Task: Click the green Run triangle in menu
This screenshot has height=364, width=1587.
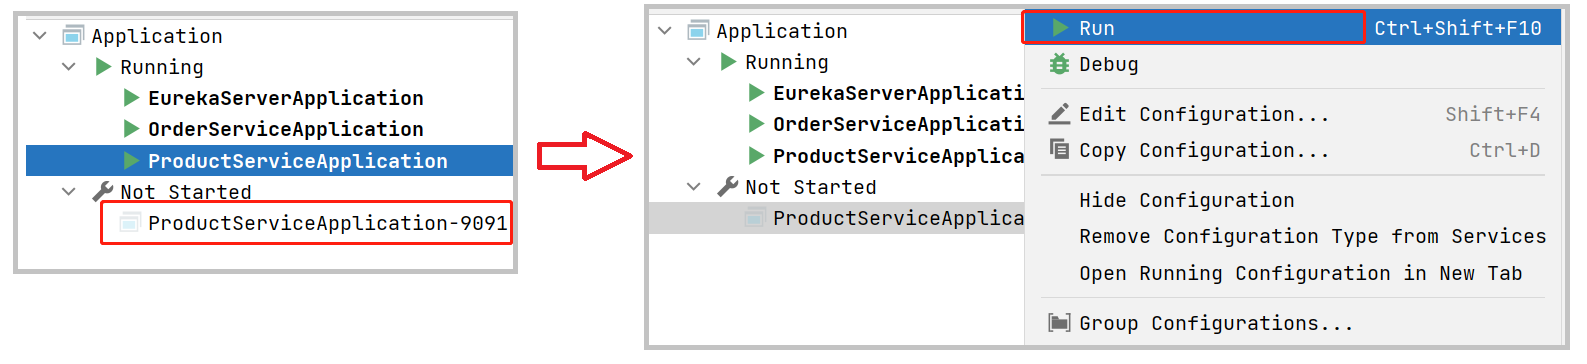Action: pos(1060,28)
